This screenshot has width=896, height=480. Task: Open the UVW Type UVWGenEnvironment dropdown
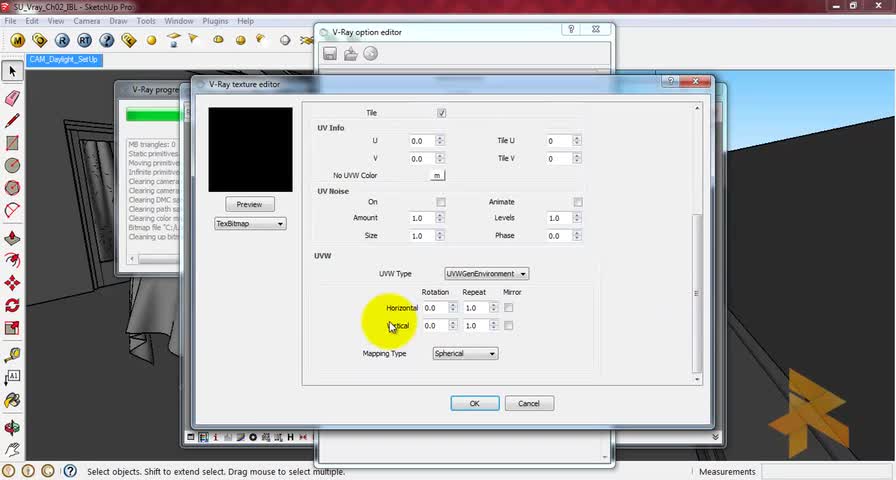click(486, 274)
